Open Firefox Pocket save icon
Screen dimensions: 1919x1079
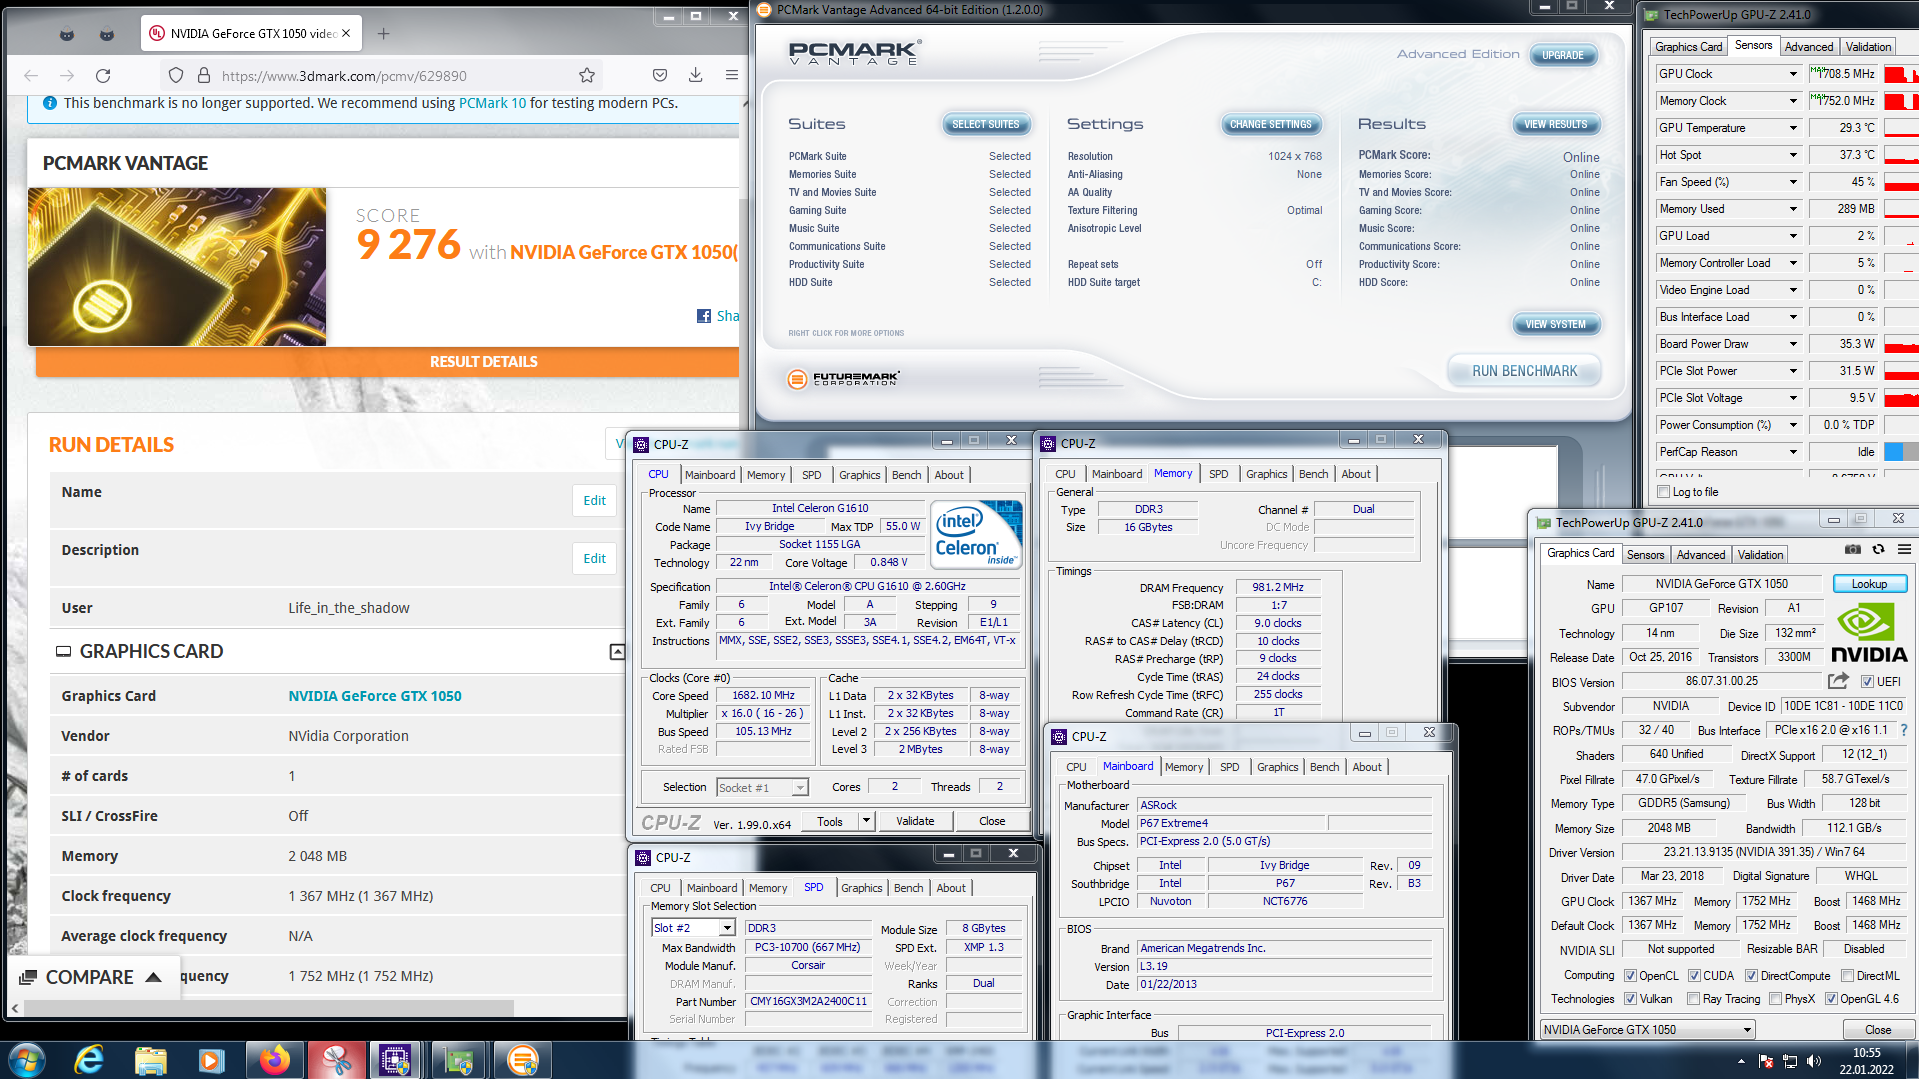[660, 75]
